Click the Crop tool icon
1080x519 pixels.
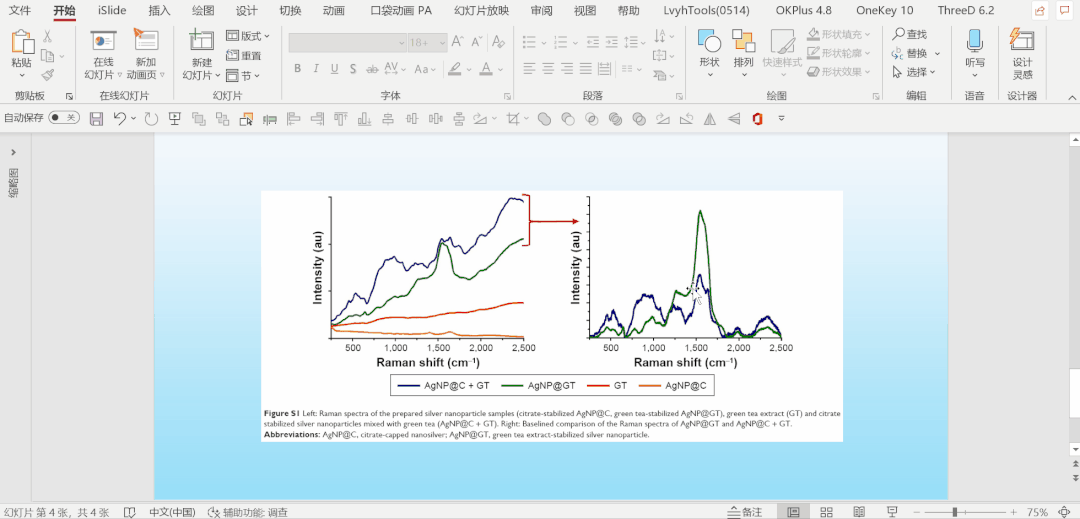pyautogui.click(x=512, y=119)
